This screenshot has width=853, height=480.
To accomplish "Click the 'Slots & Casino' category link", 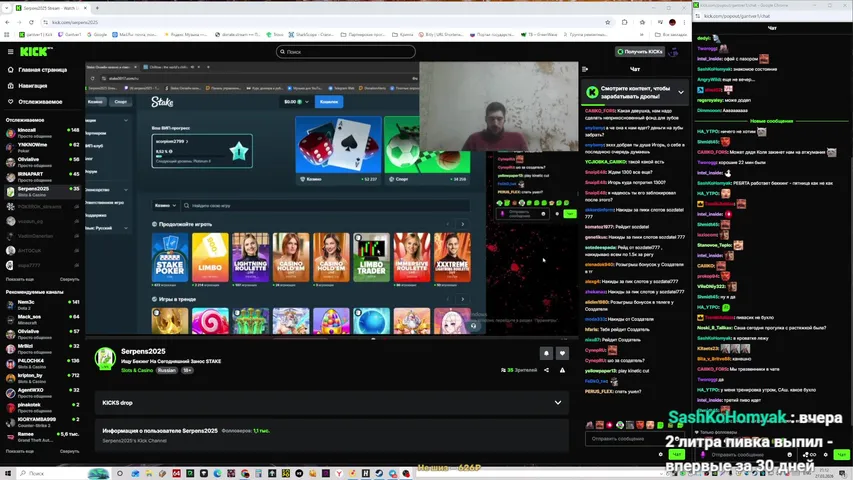I will pyautogui.click(x=137, y=370).
